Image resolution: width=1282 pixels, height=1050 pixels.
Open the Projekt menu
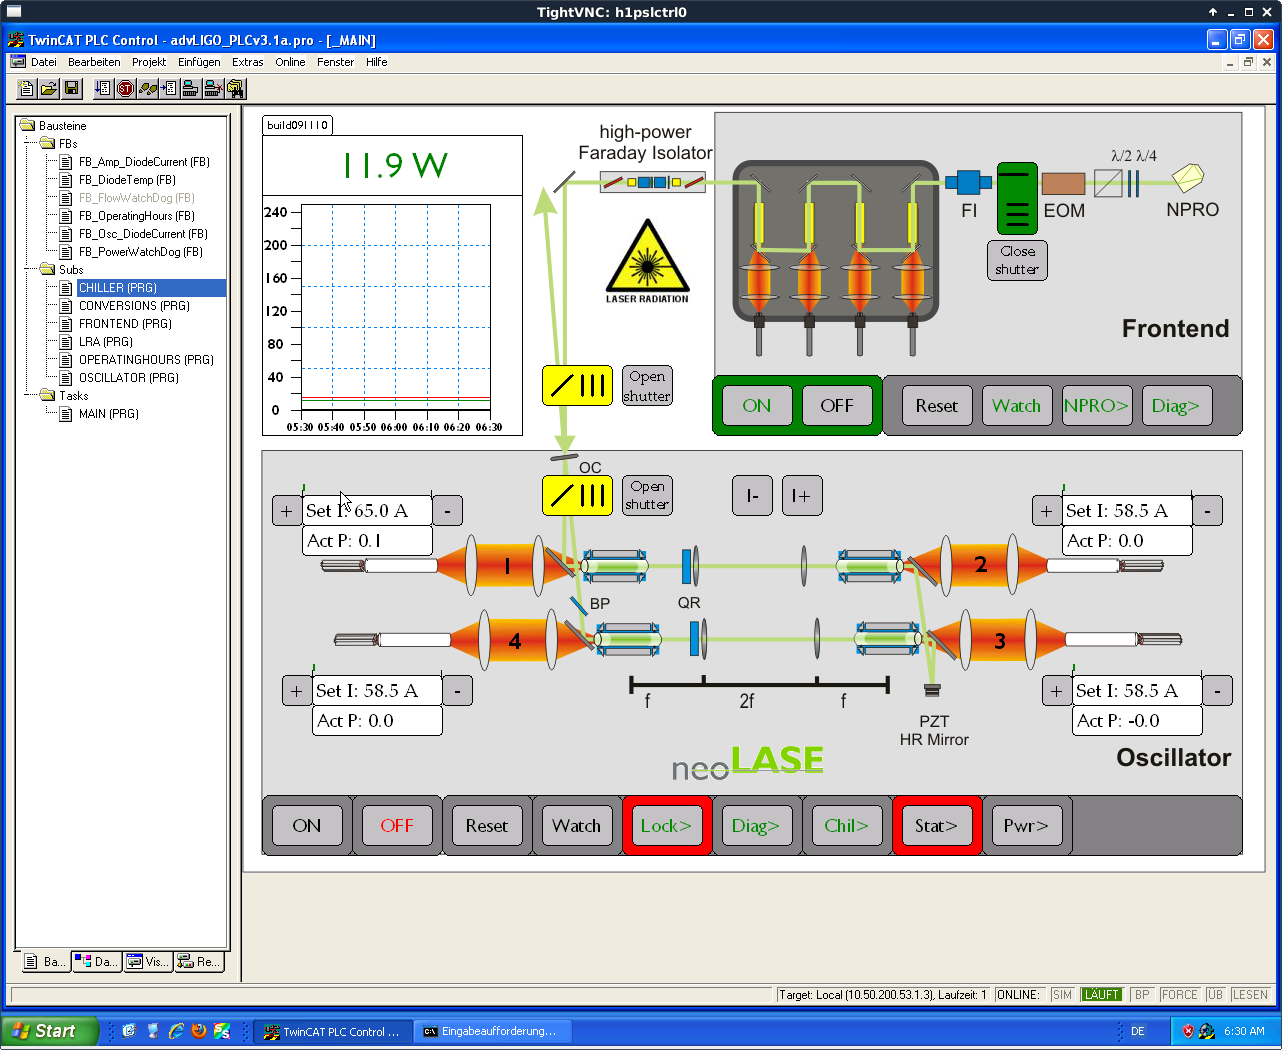[148, 62]
